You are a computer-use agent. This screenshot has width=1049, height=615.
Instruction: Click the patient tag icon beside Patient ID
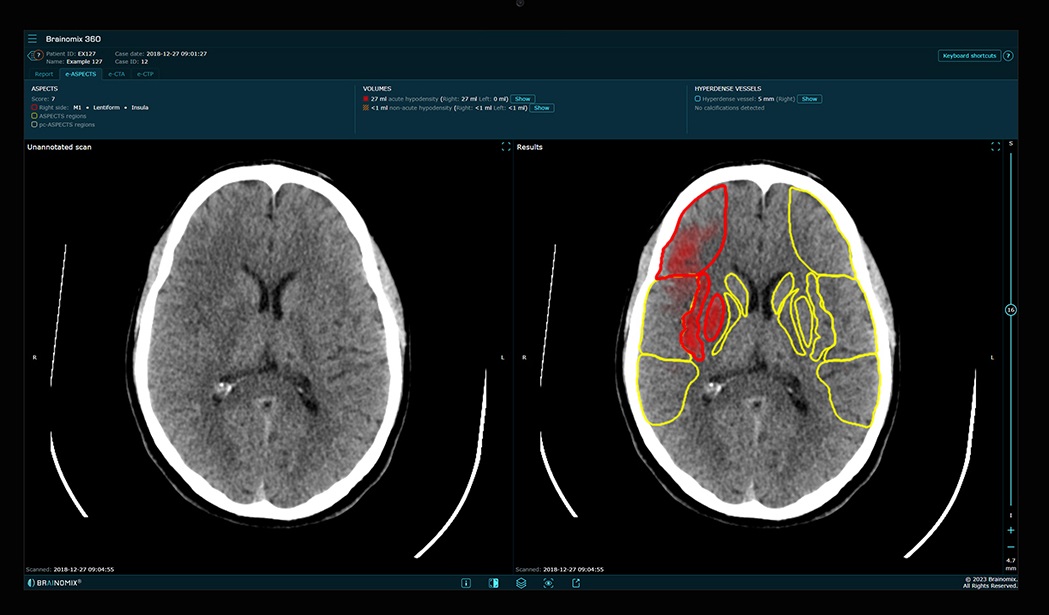coord(35,56)
